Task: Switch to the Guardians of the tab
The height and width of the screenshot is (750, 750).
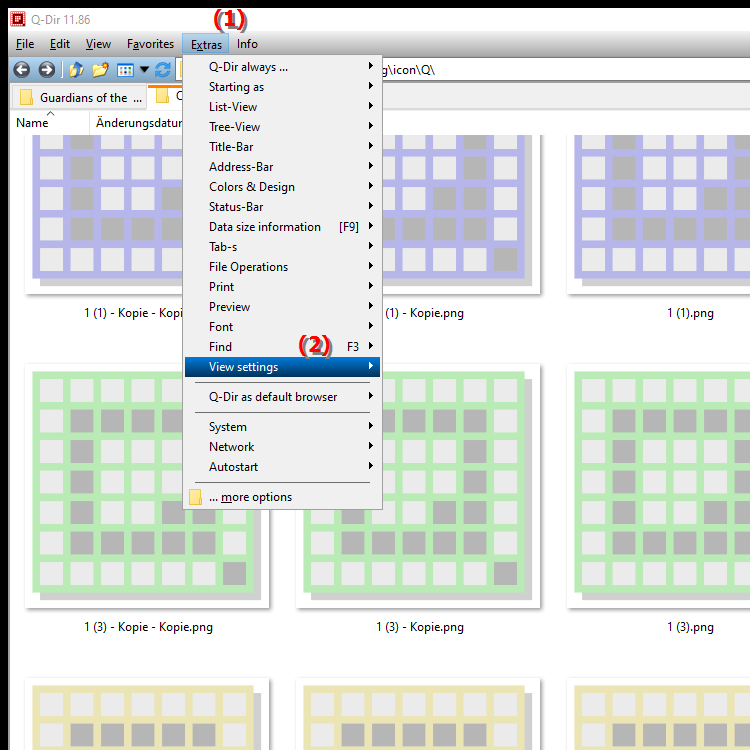Action: click(79, 97)
